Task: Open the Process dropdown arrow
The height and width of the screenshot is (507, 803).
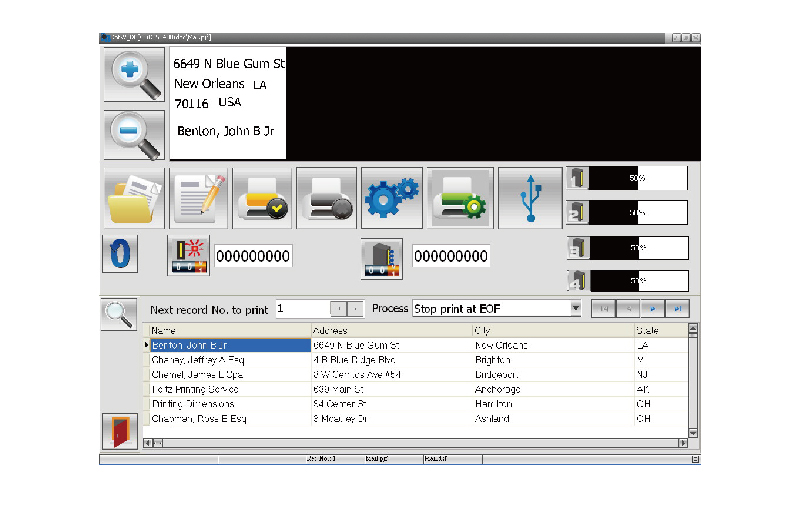Action: point(576,308)
